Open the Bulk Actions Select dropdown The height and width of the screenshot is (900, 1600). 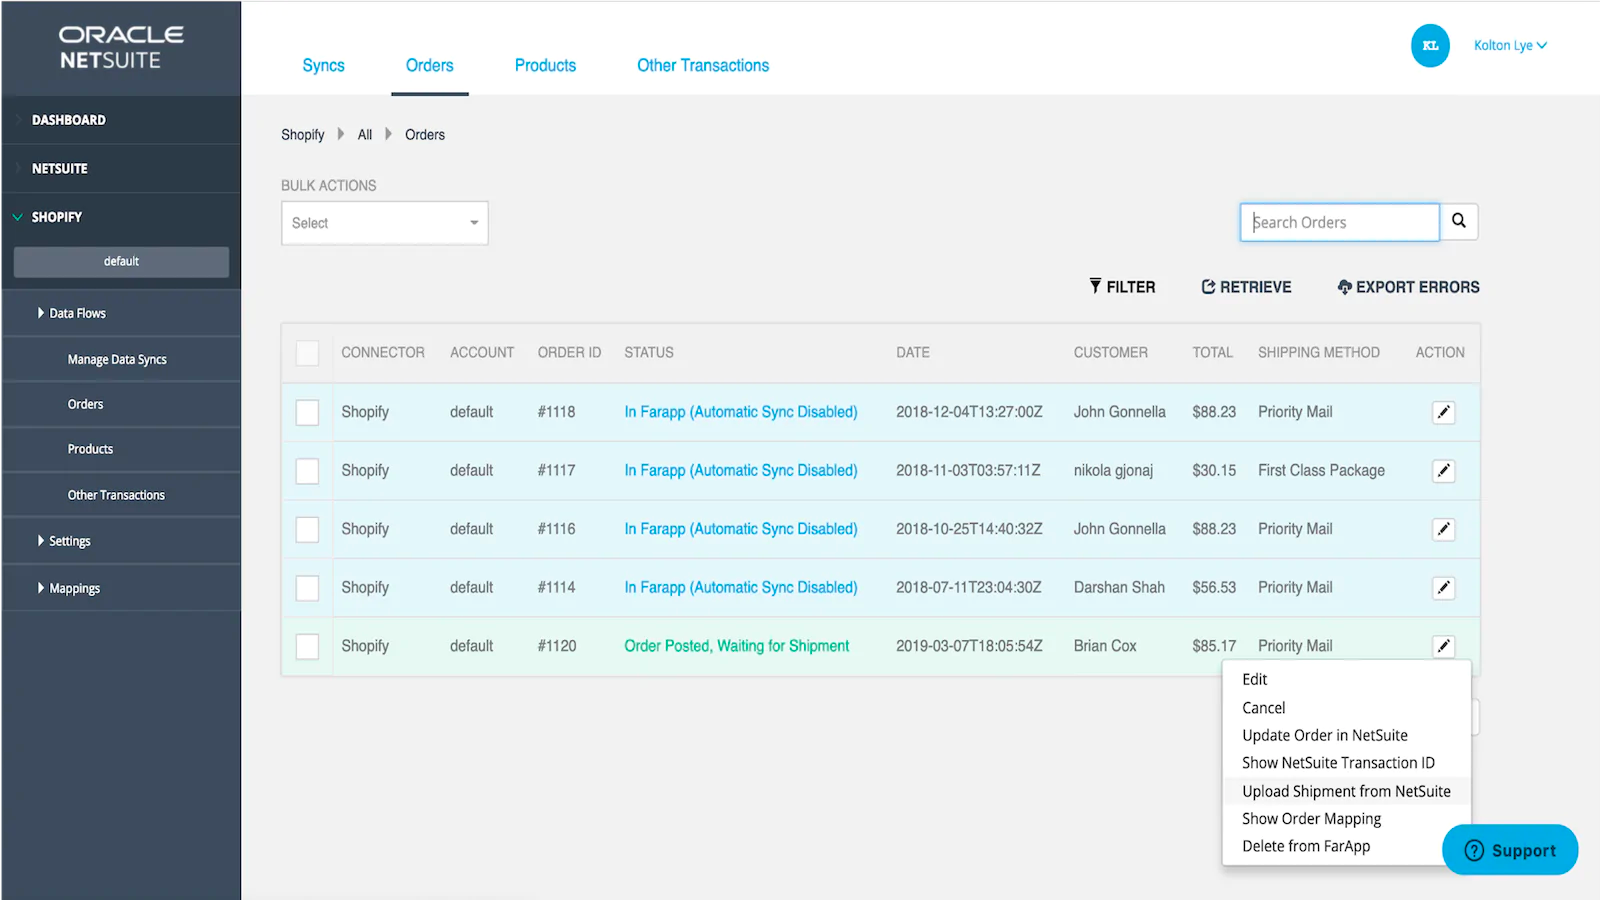385,223
